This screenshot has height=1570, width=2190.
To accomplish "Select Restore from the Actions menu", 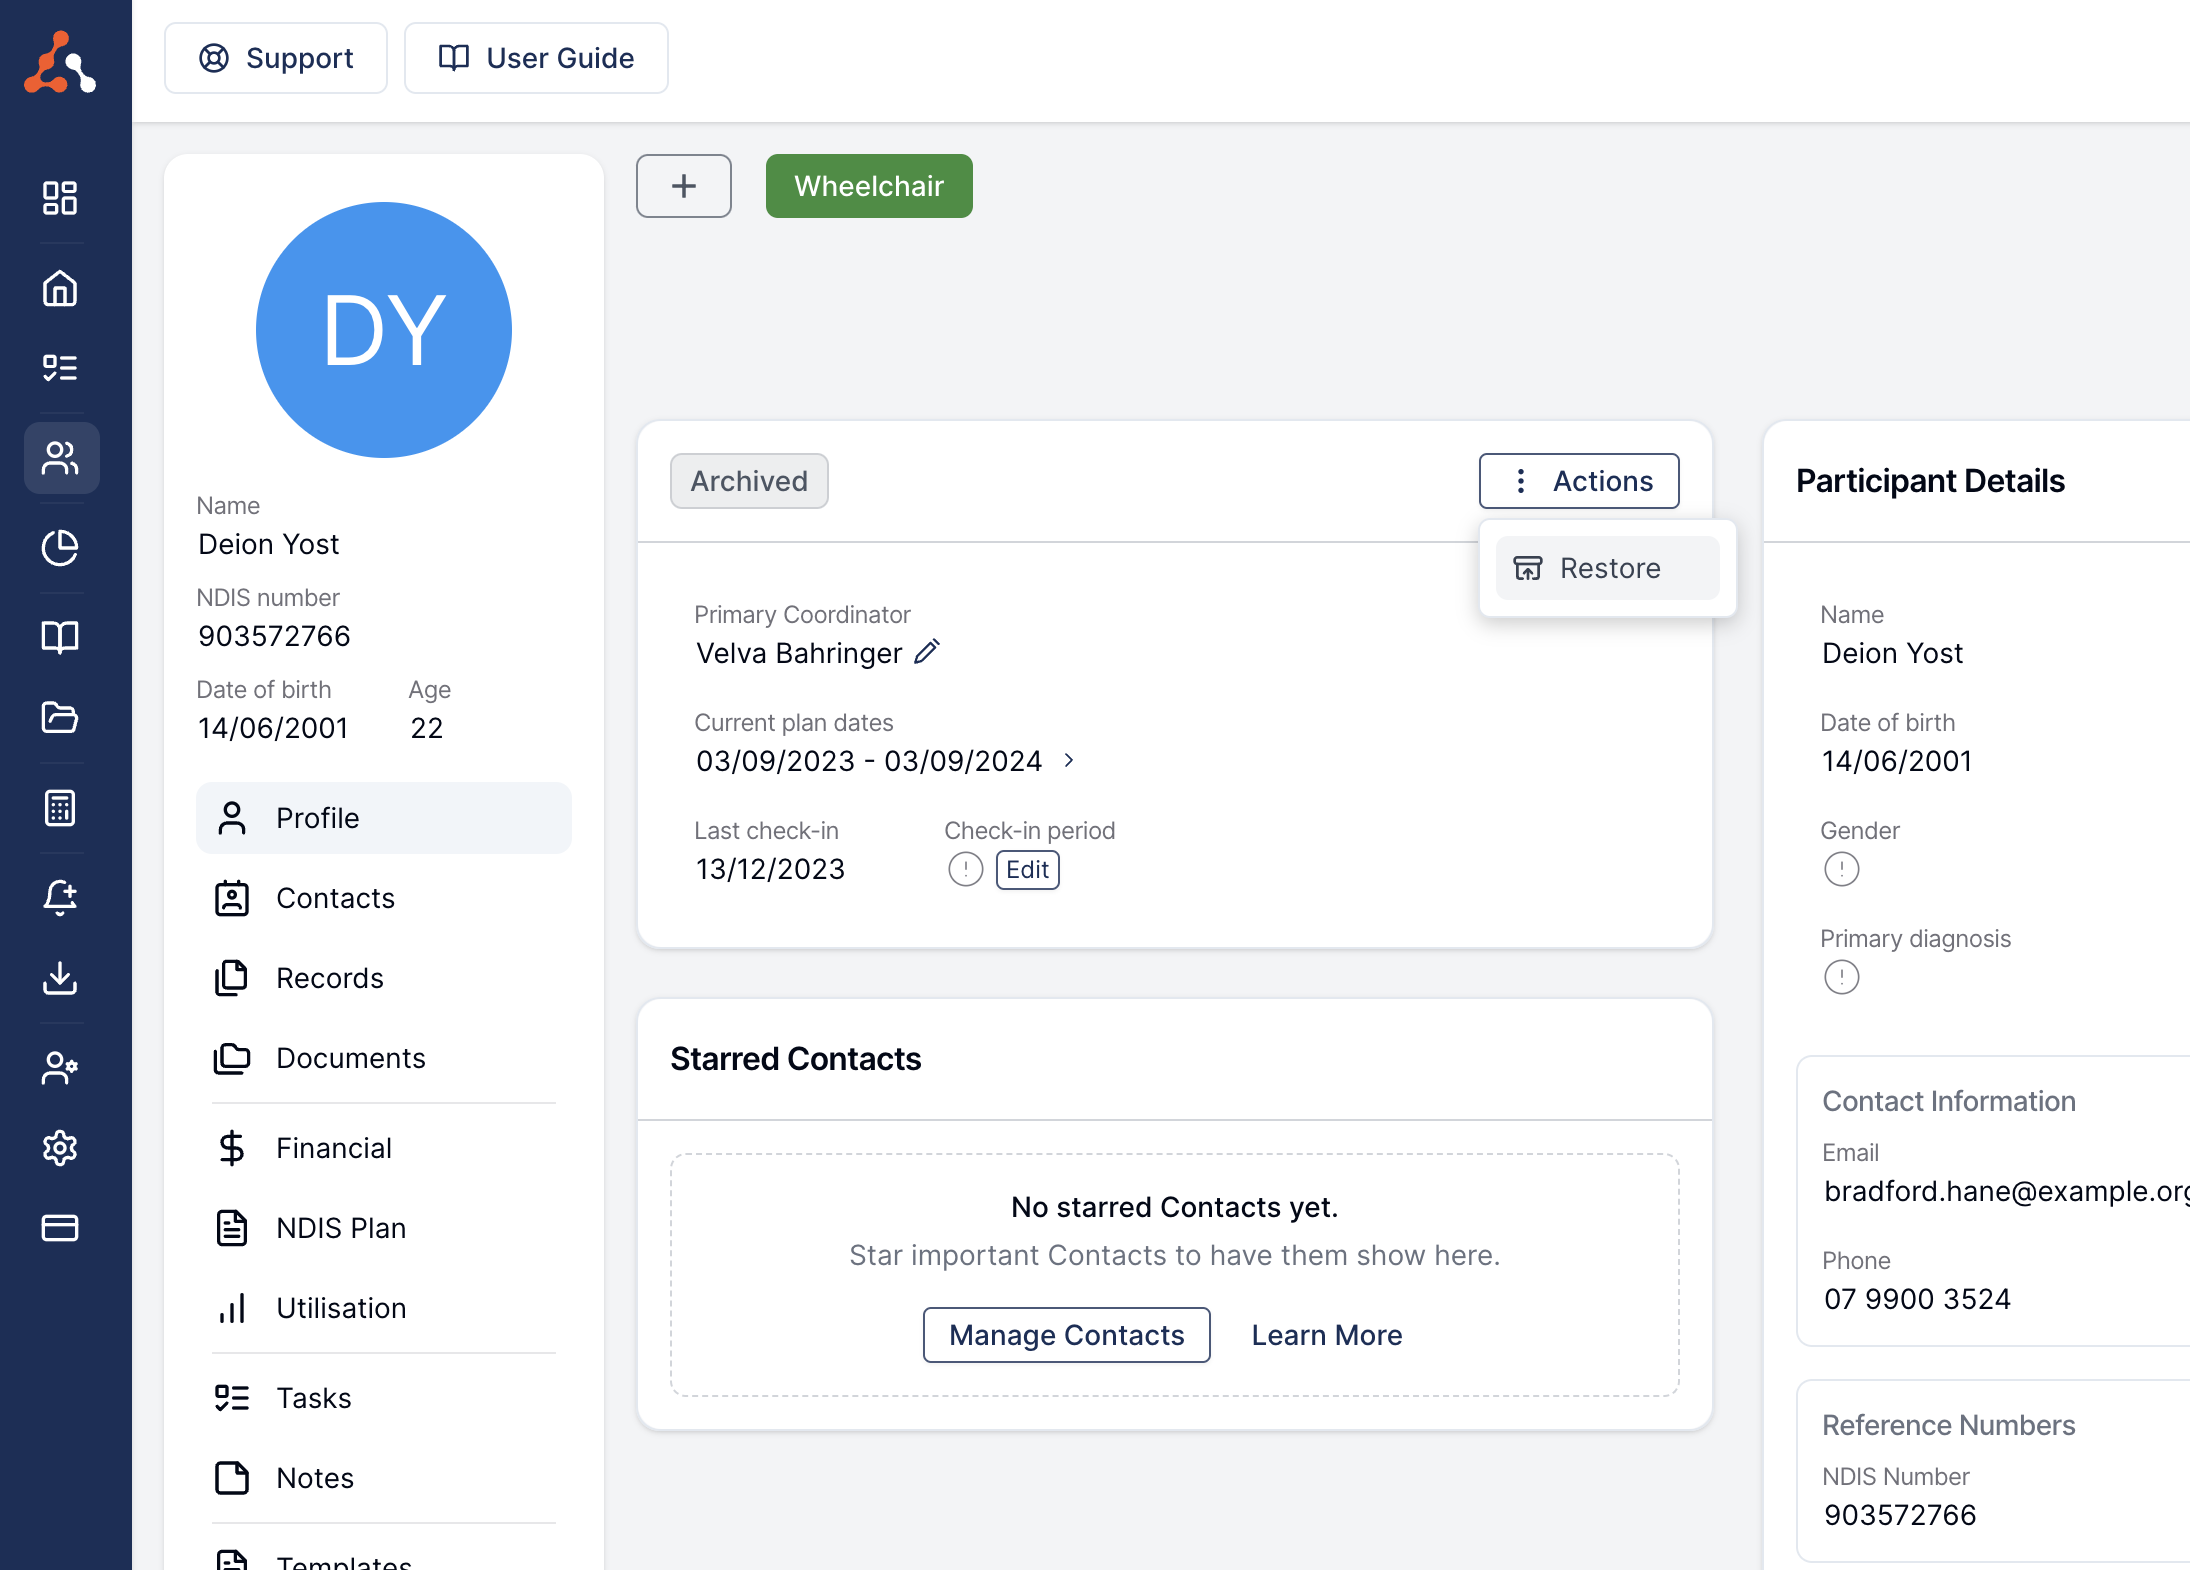I will pos(1607,568).
